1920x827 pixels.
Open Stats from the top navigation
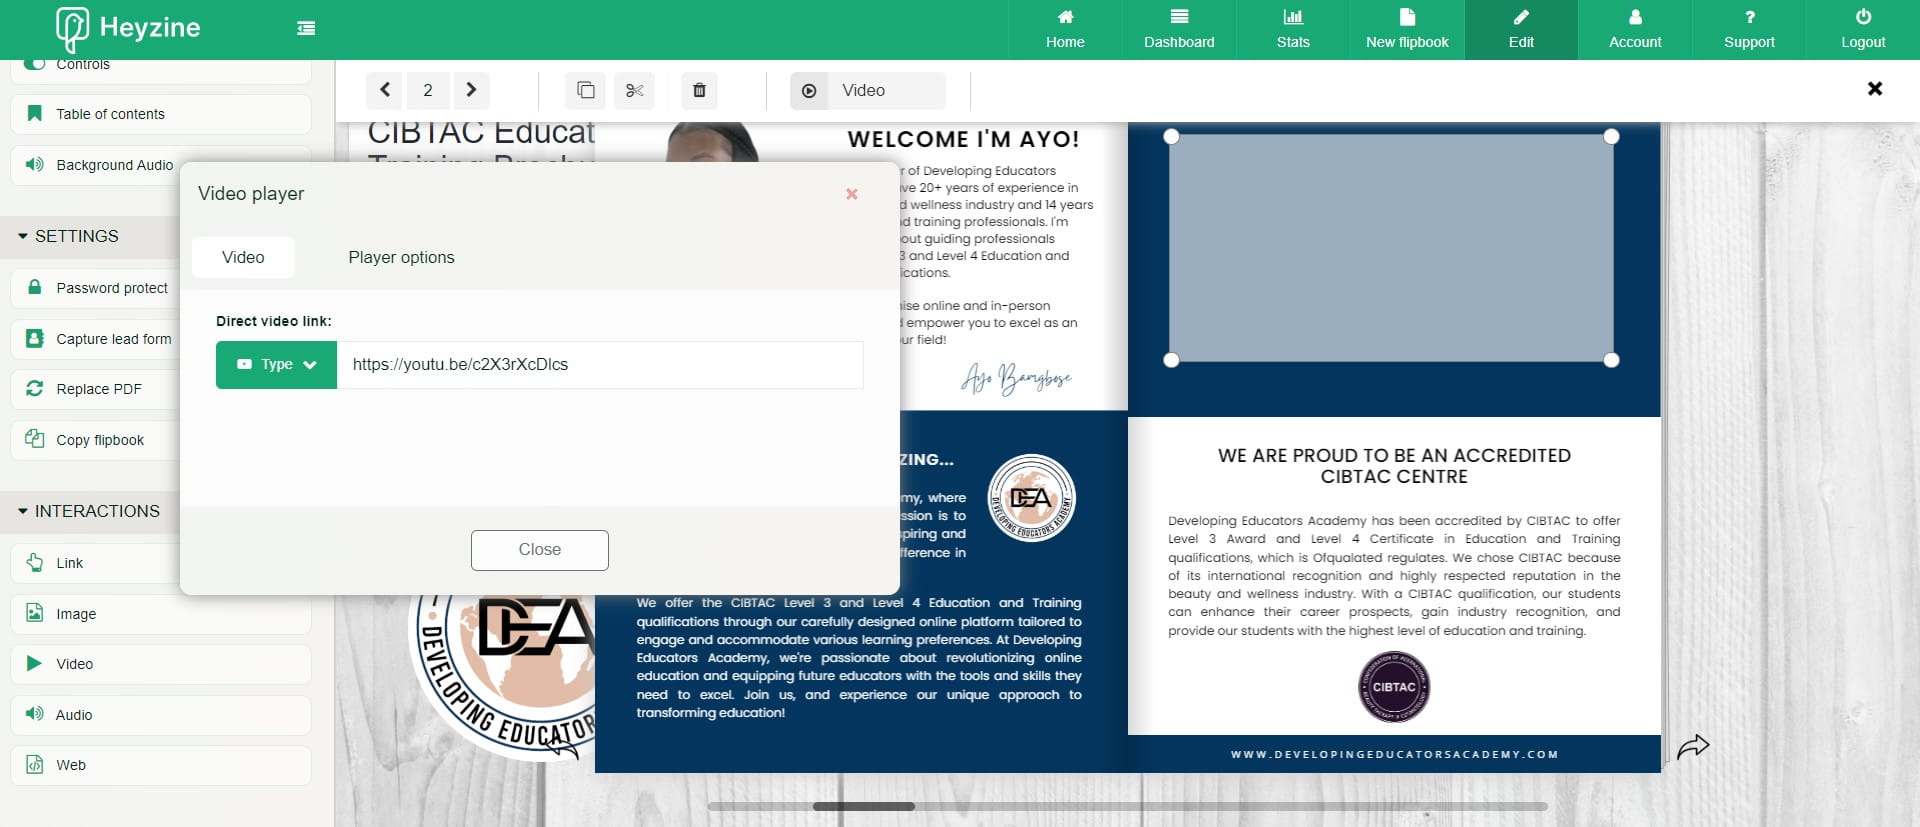coord(1292,29)
